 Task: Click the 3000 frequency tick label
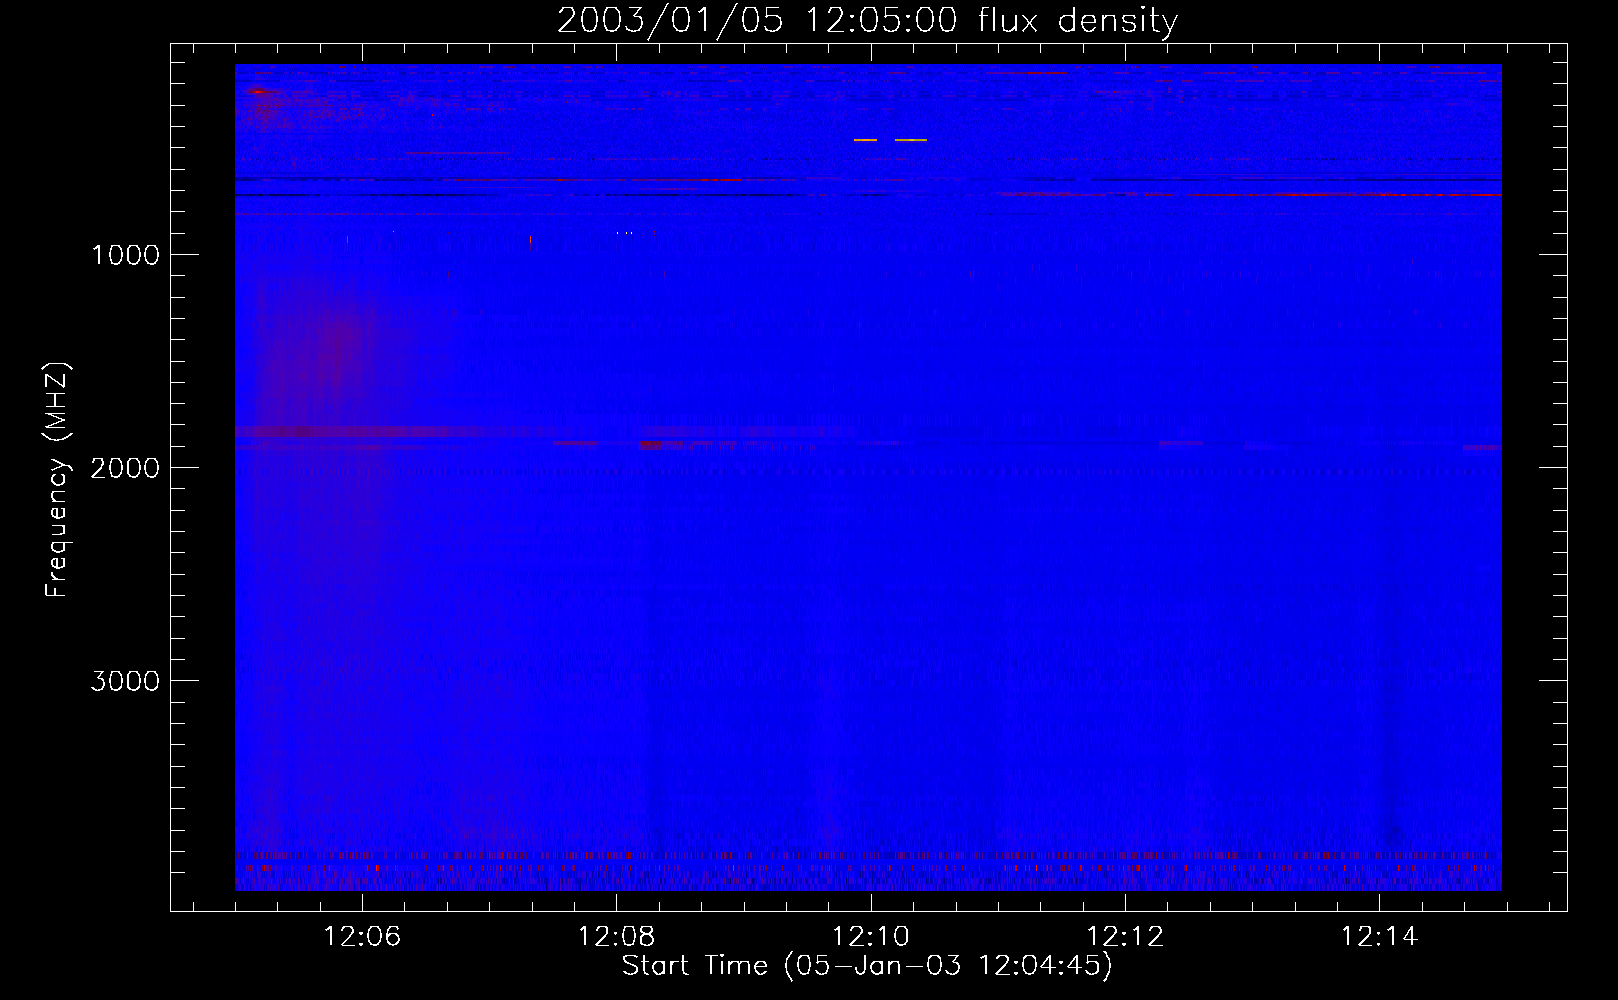click(125, 681)
